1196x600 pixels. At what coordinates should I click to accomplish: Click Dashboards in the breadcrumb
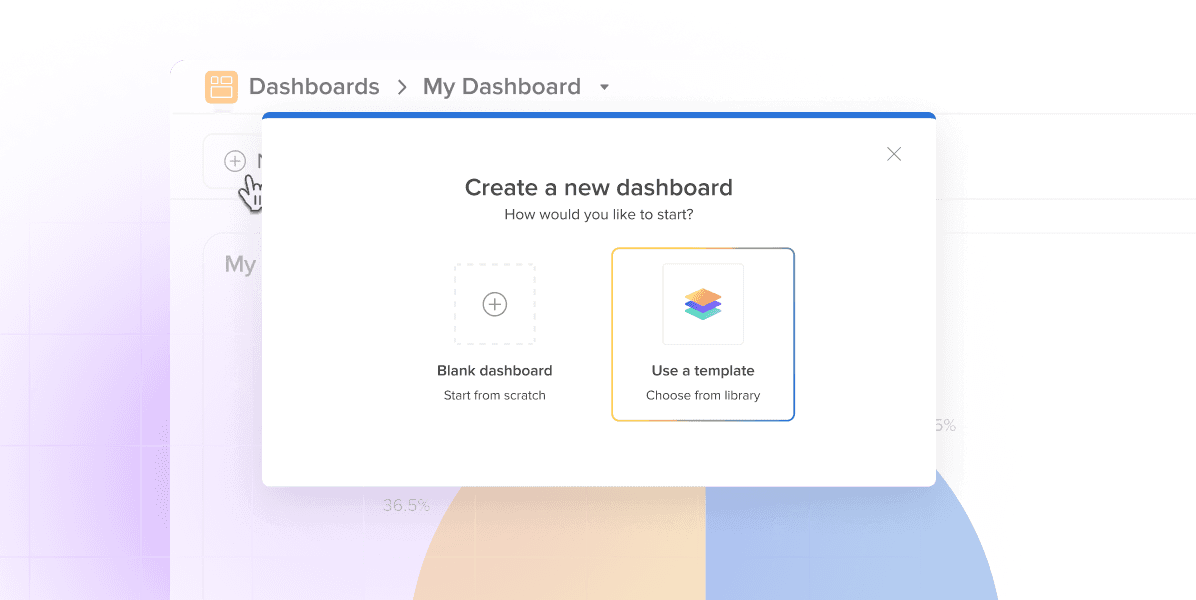[x=314, y=87]
